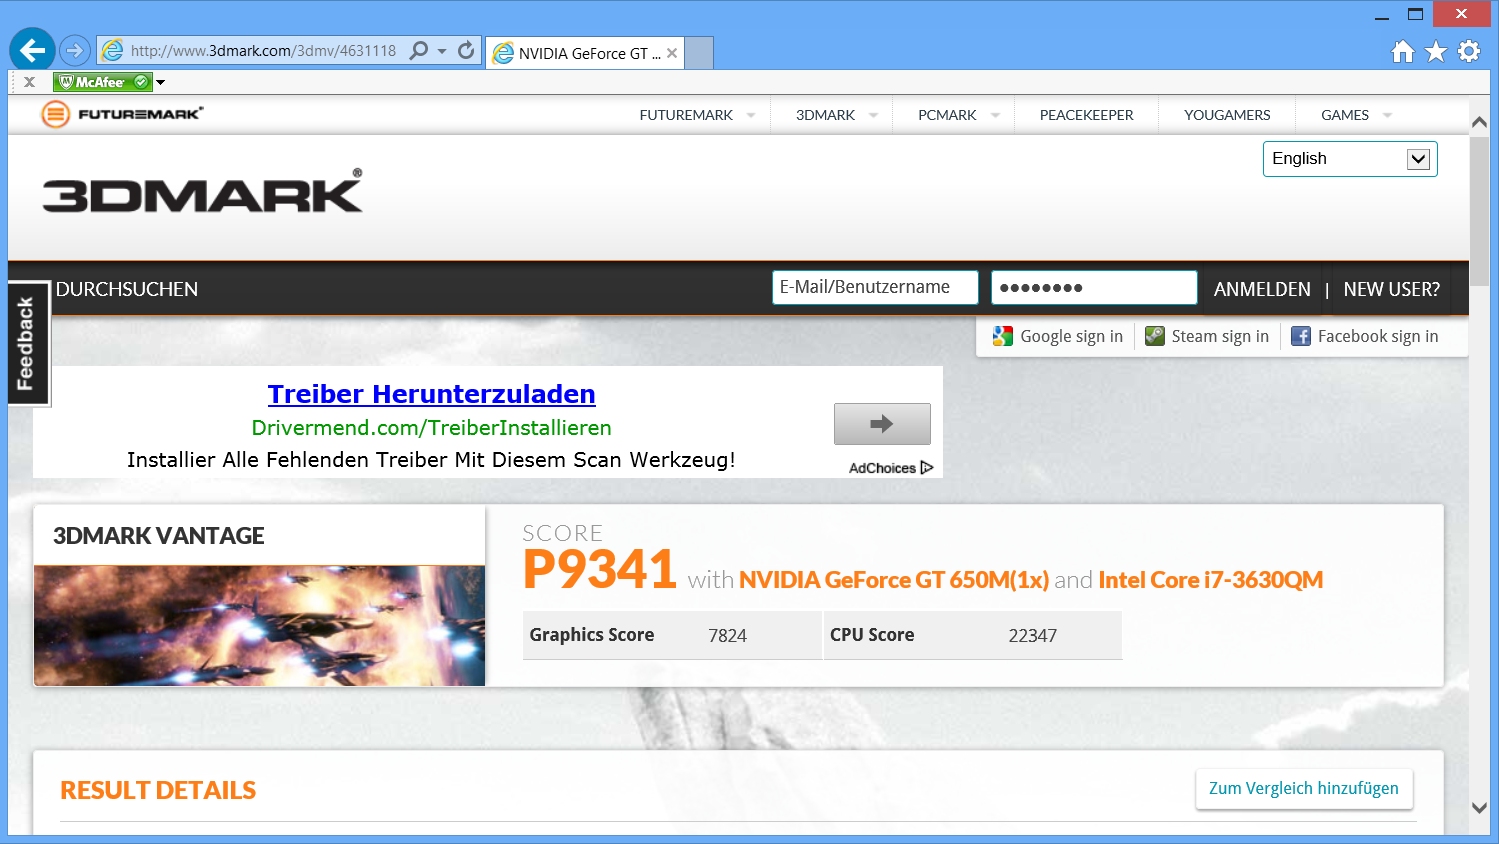
Task: Go back with the browser back arrow
Action: point(32,49)
